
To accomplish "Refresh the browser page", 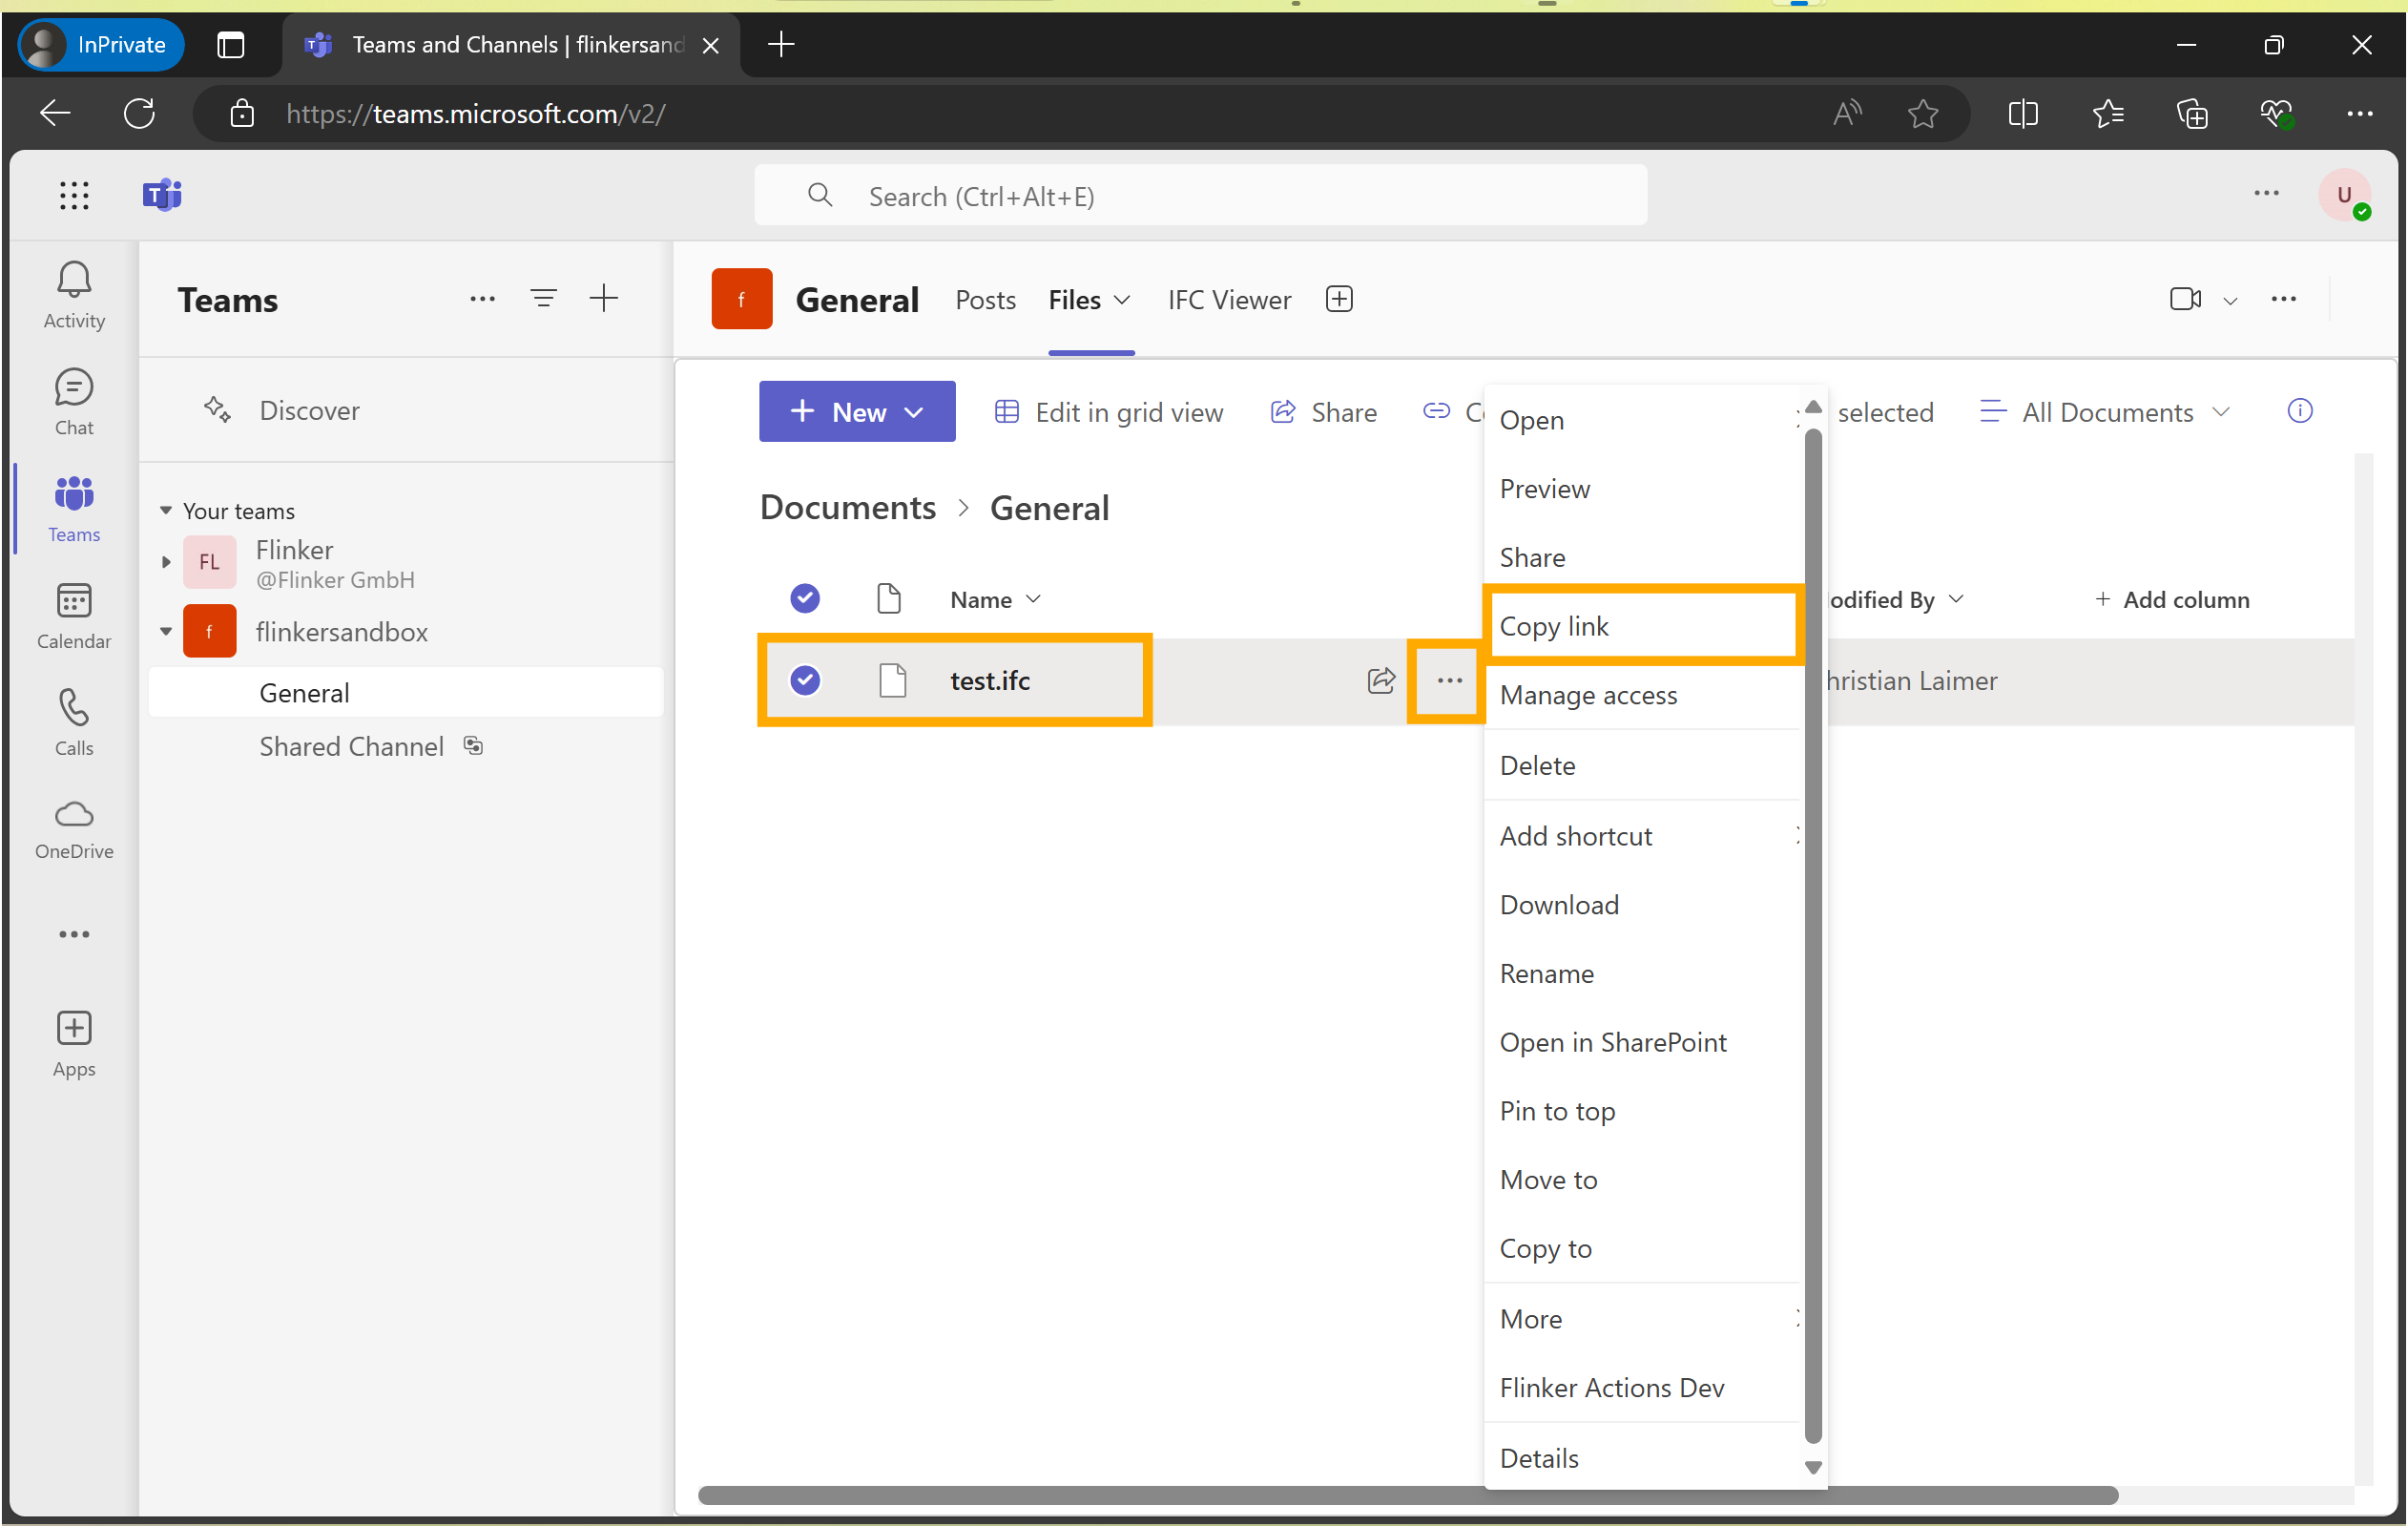I will pyautogui.click(x=139, y=114).
